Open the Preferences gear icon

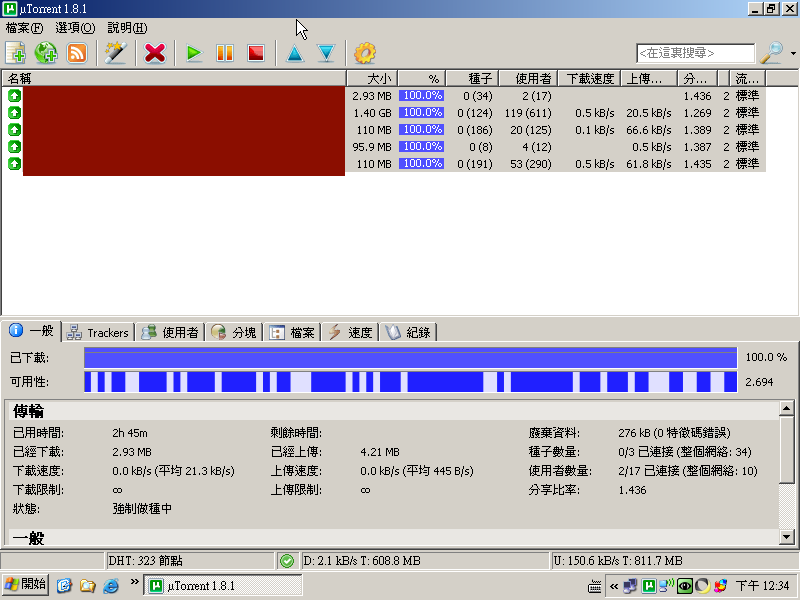coord(365,53)
